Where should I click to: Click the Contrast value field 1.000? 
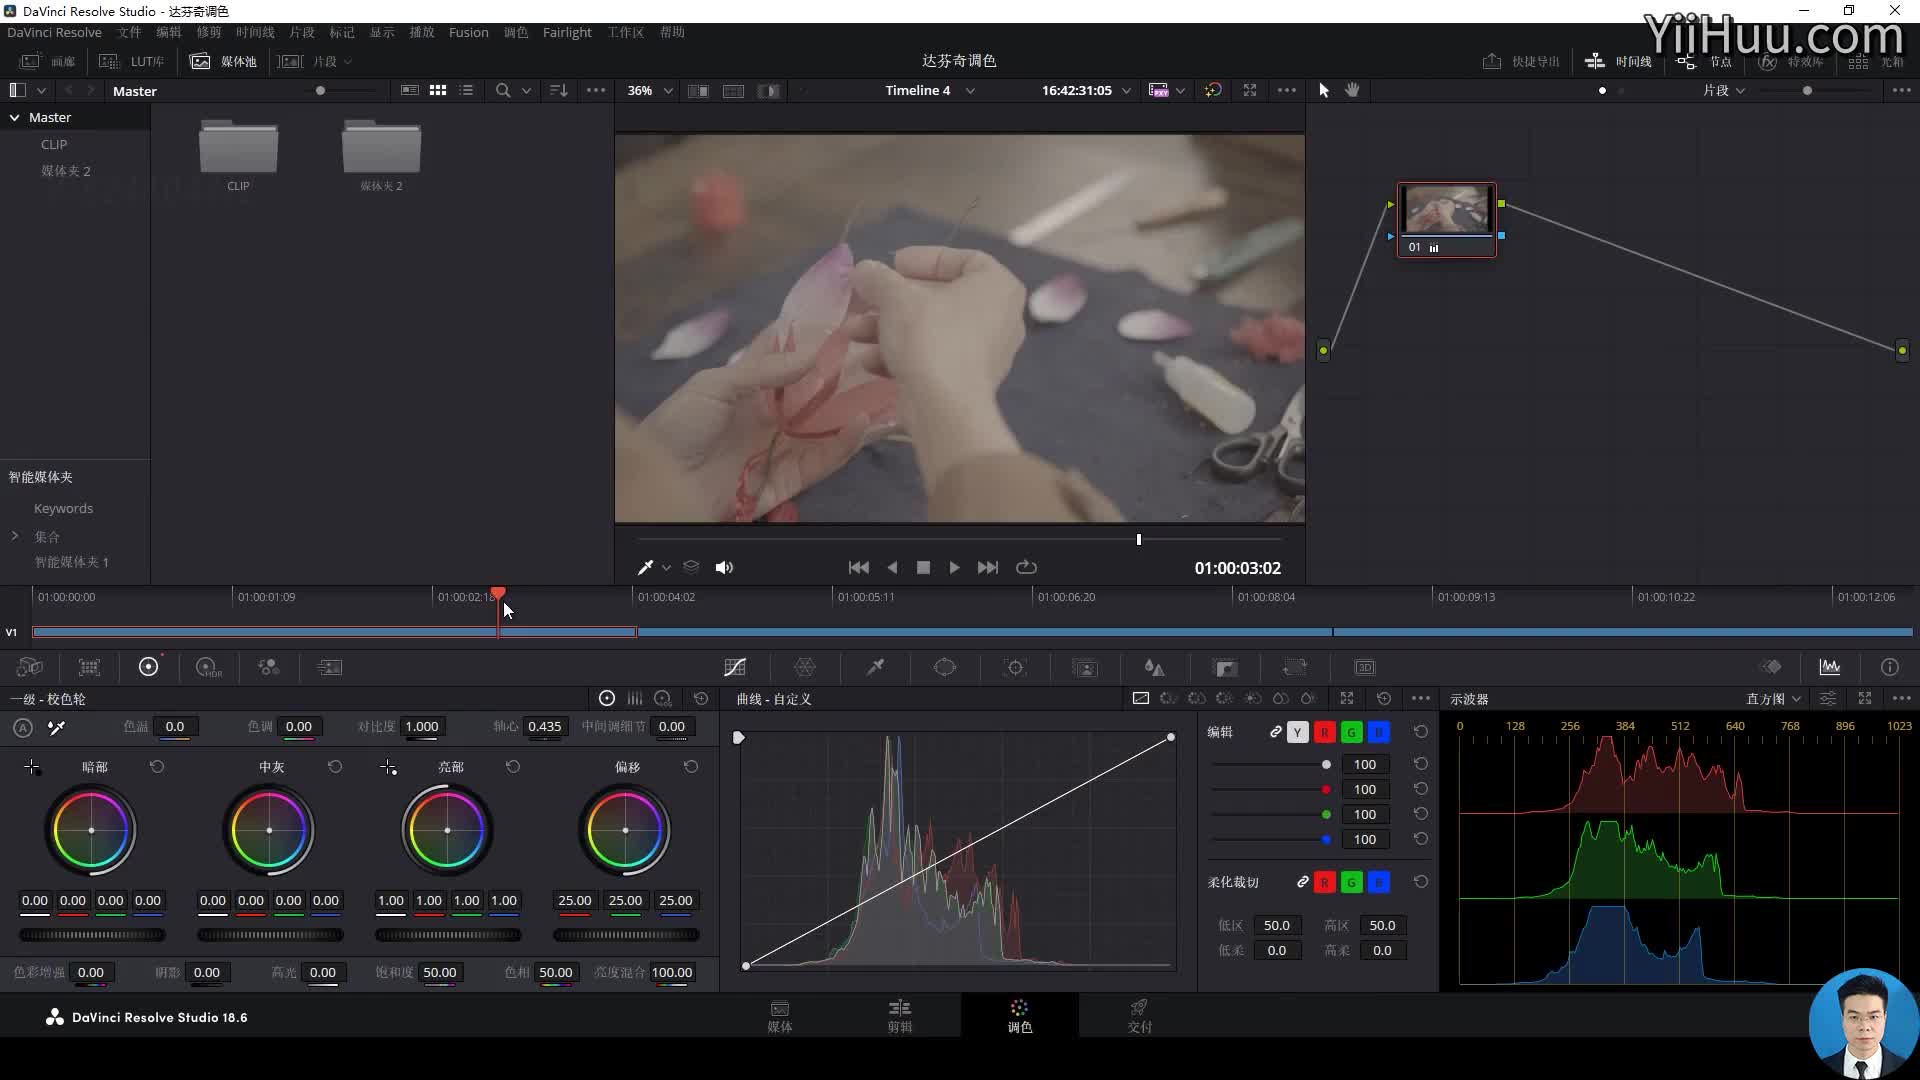coord(422,727)
